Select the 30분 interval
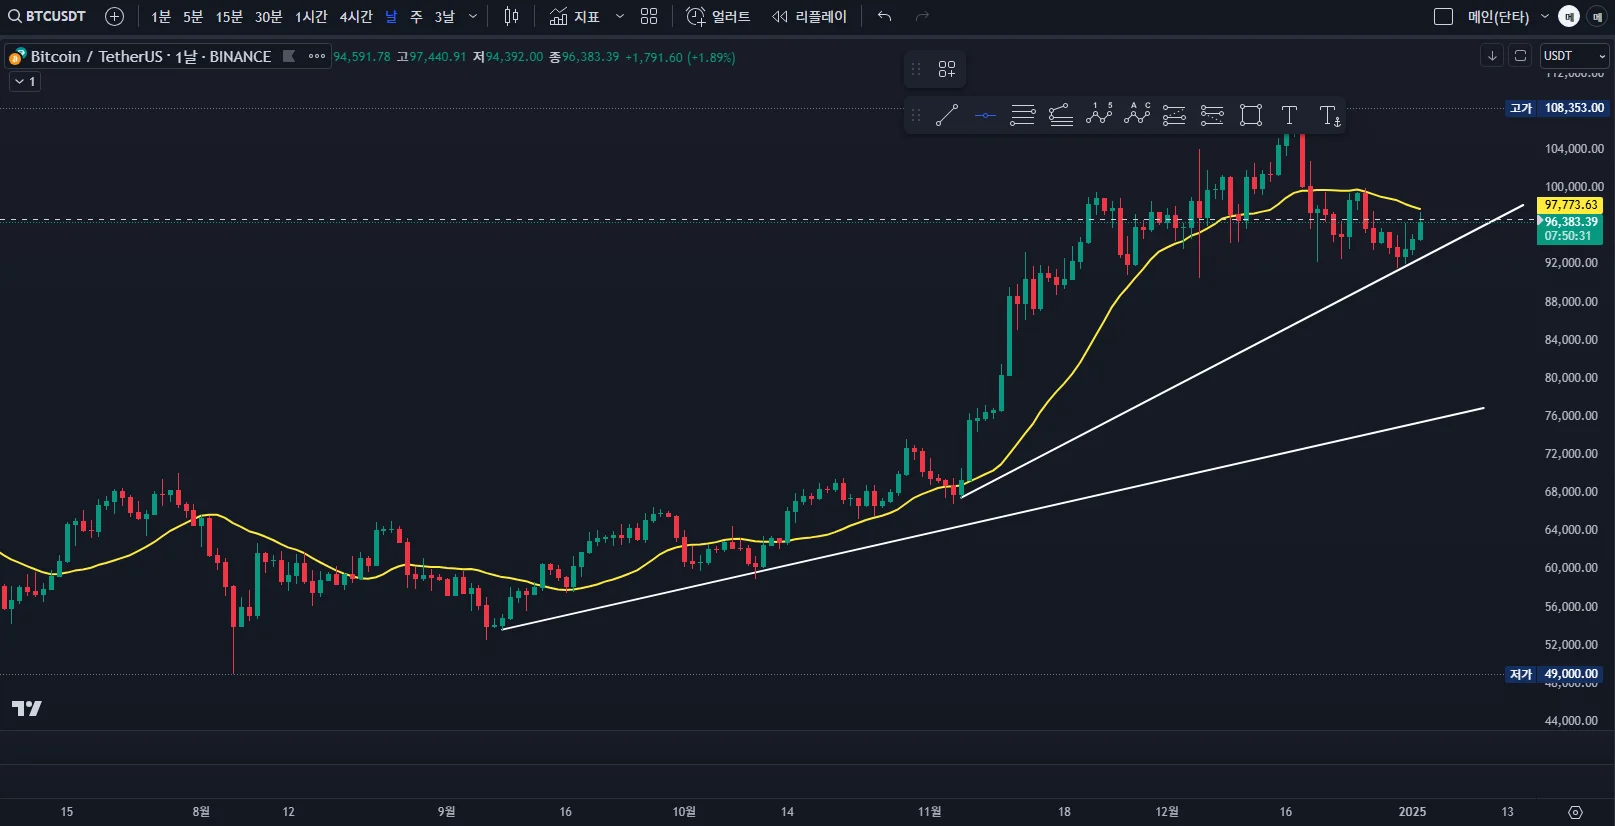The width and height of the screenshot is (1615, 826). [x=268, y=17]
